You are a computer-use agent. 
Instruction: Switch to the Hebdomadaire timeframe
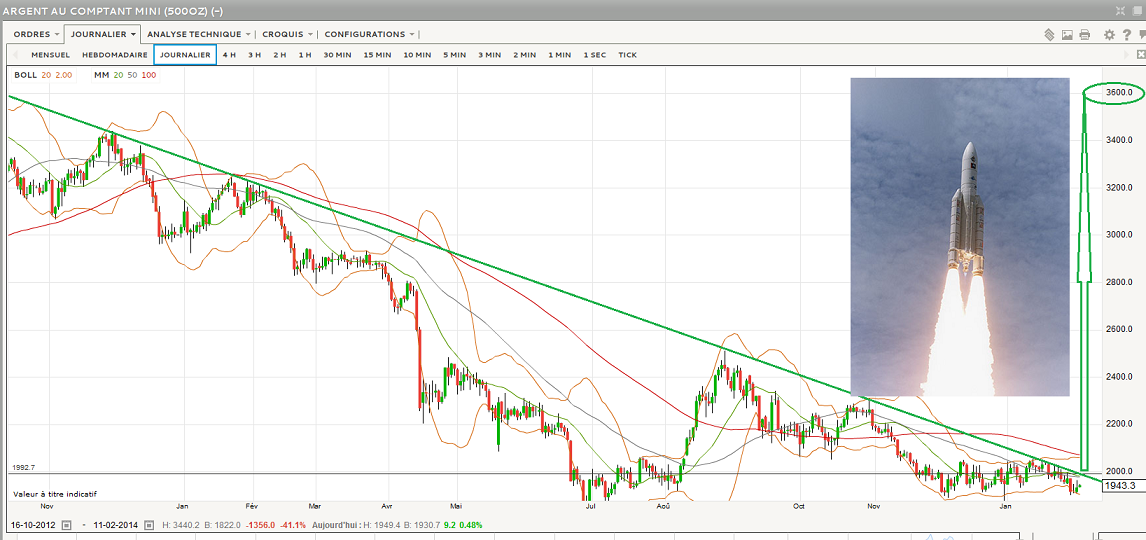pos(115,55)
